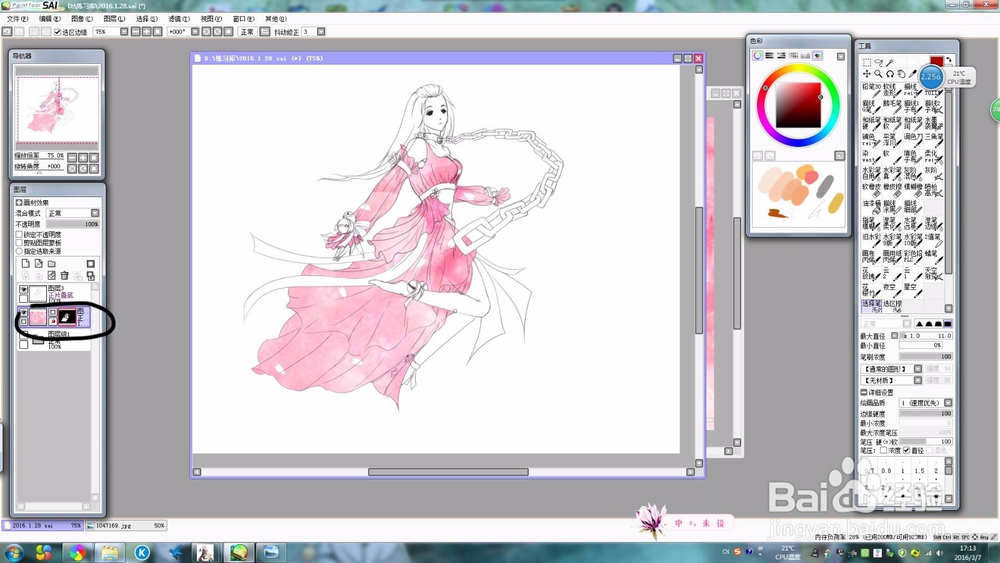Select the zoom magnifier tool
1000x563 pixels.
pos(878,74)
